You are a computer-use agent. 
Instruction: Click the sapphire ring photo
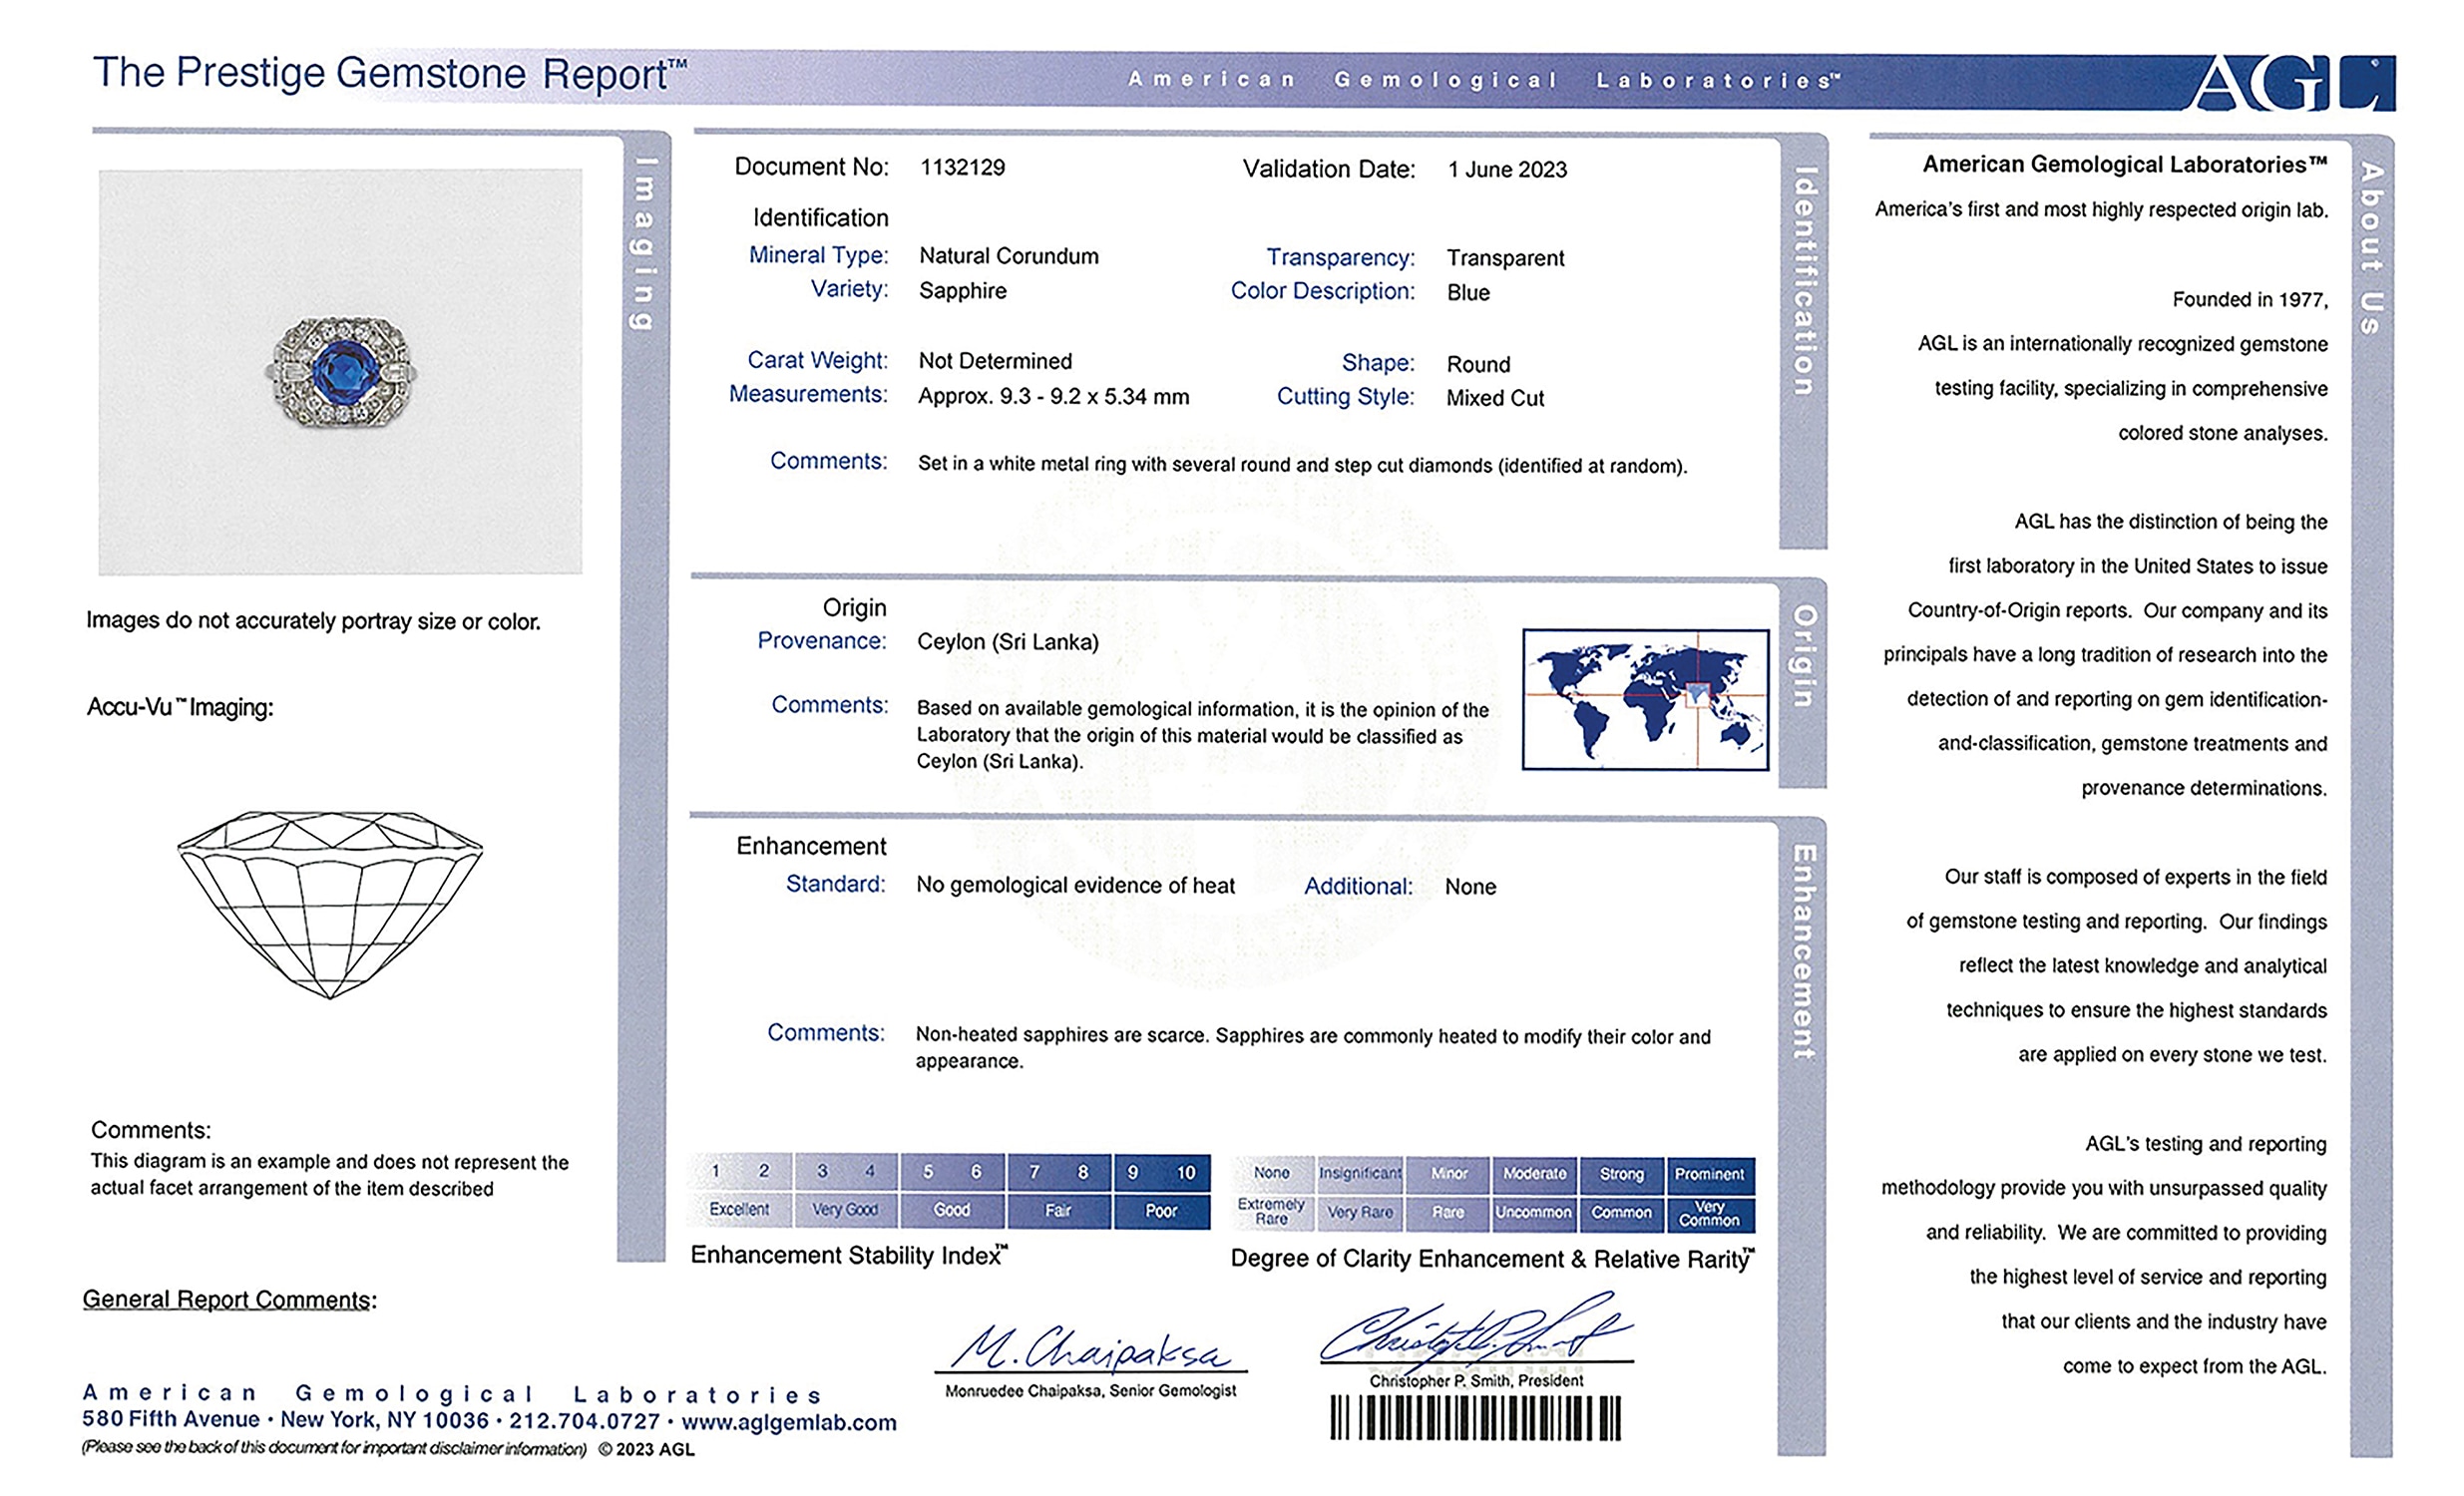coord(344,372)
